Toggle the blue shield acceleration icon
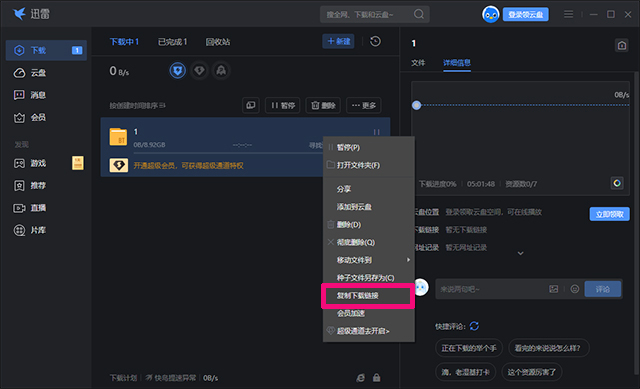This screenshot has height=389, width=640. (178, 71)
